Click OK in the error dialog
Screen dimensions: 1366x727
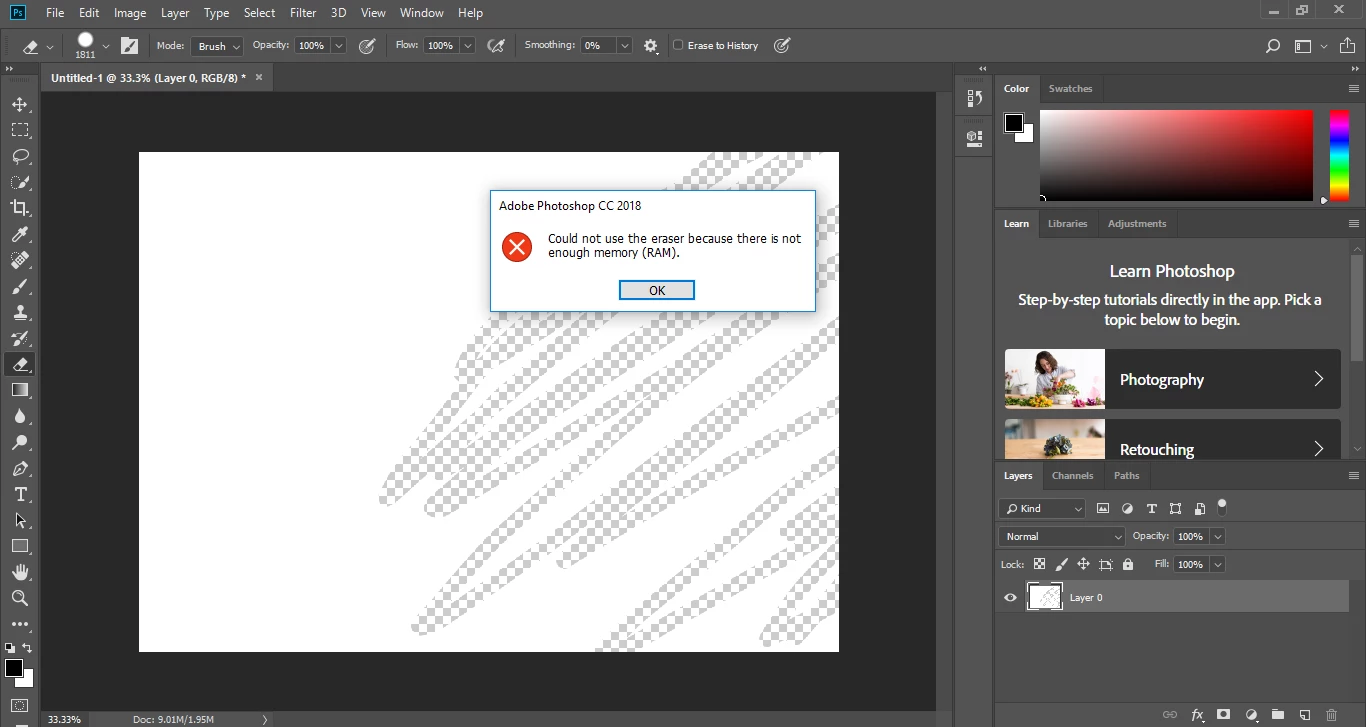click(657, 291)
